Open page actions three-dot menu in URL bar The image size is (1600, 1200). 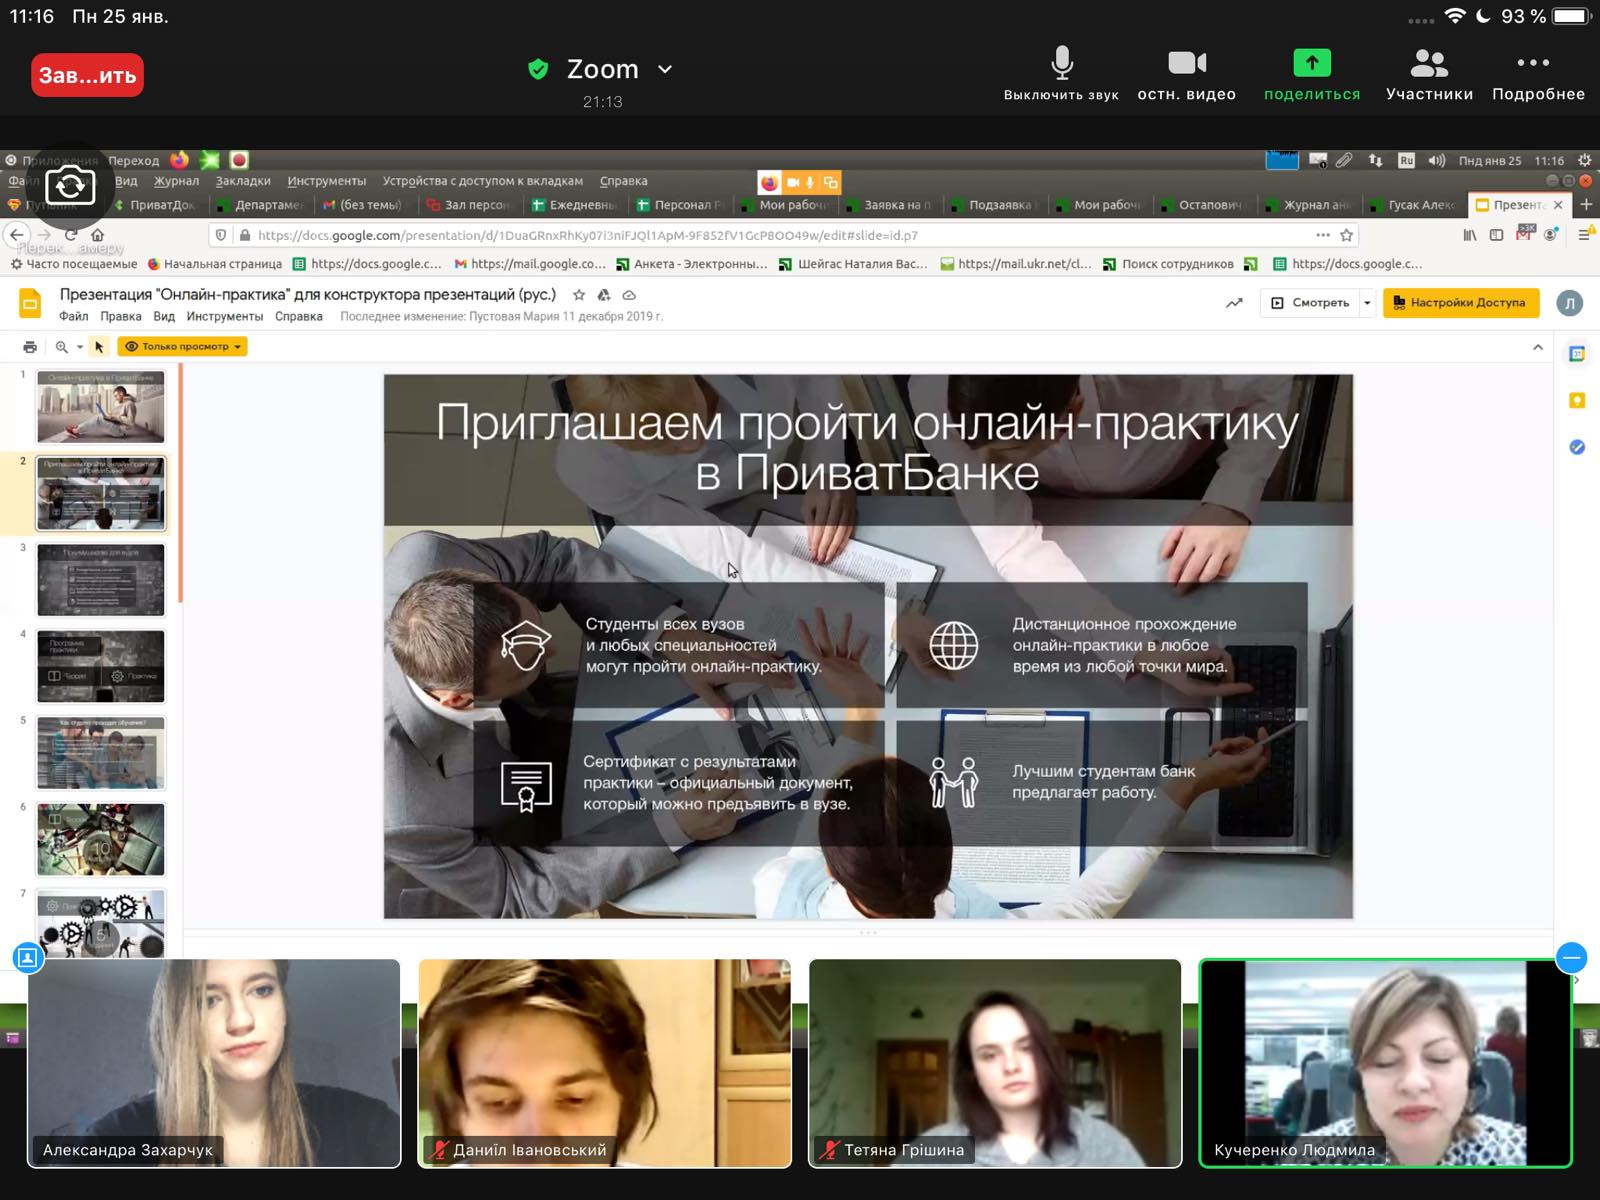(1323, 235)
